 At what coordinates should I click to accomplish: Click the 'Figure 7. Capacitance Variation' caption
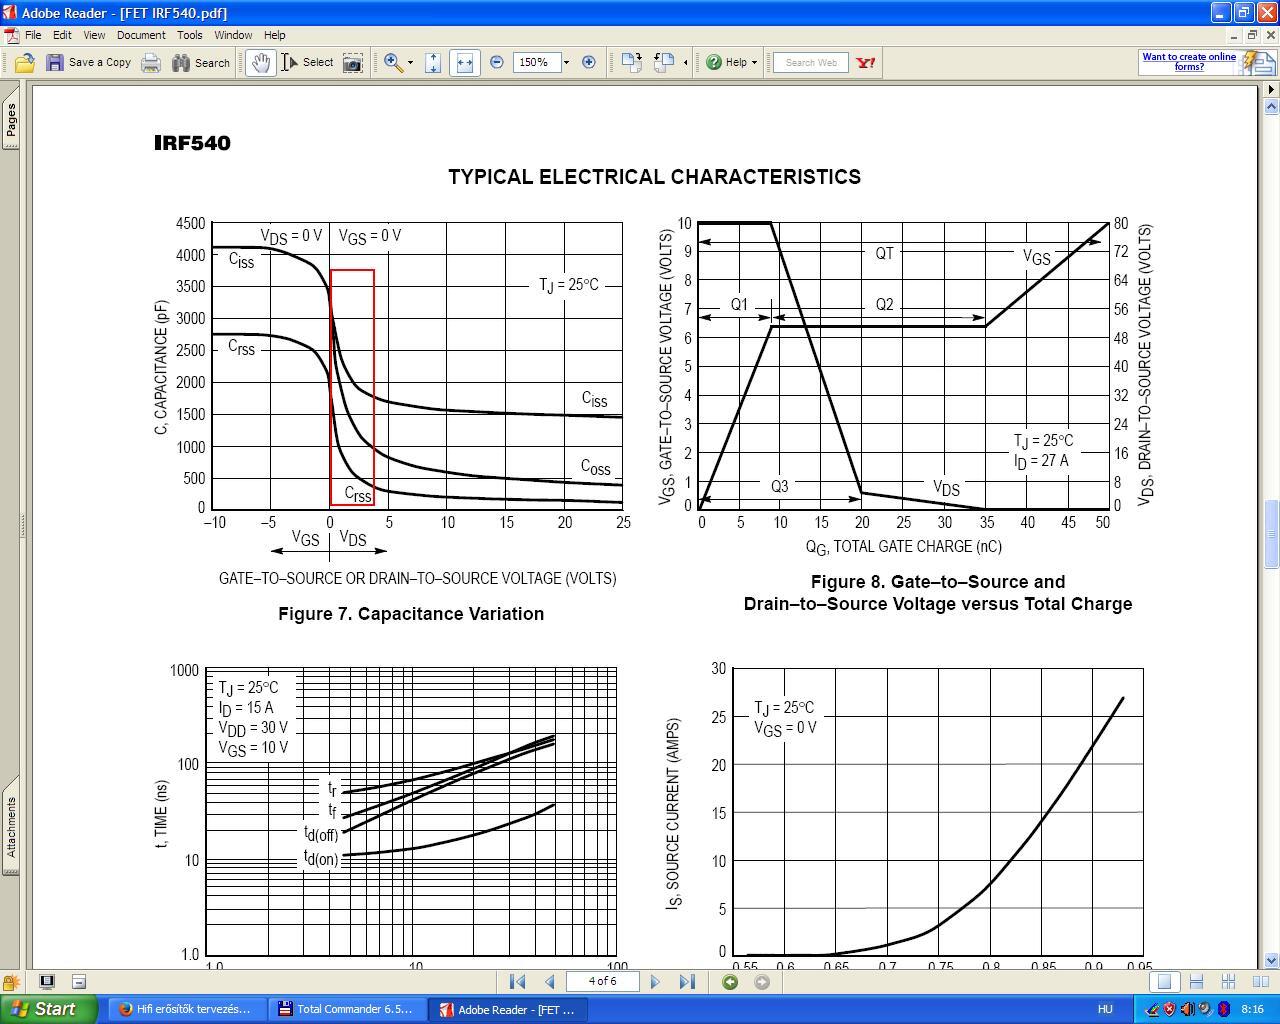coord(411,613)
